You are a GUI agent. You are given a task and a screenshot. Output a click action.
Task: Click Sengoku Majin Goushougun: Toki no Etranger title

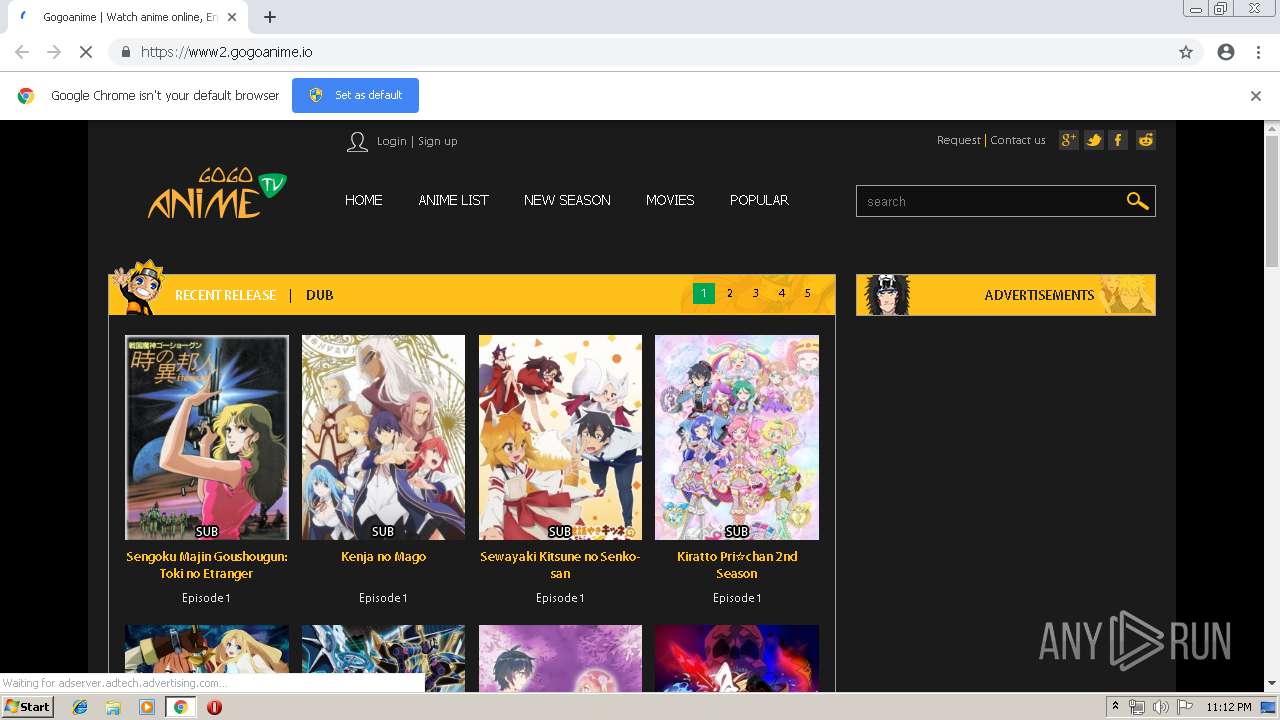pyautogui.click(x=207, y=565)
